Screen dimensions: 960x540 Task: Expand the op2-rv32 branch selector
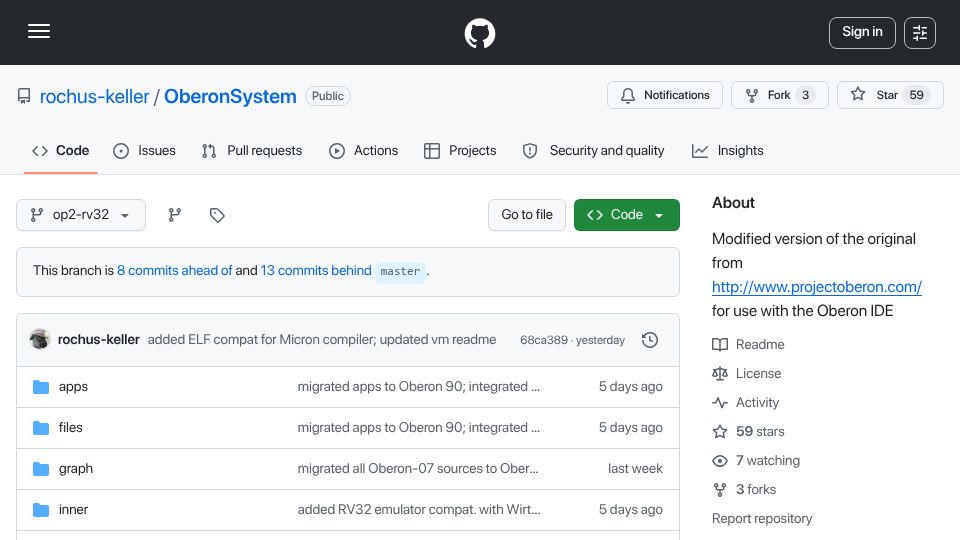point(81,215)
